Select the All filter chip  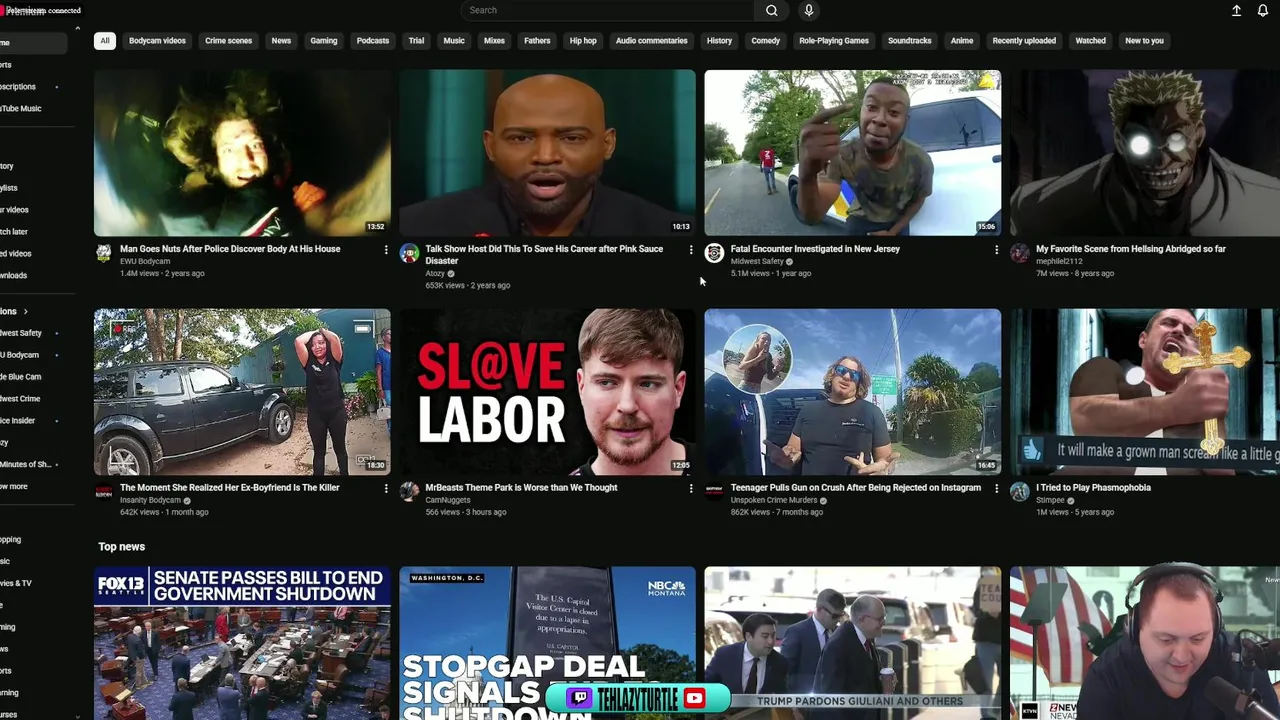point(105,41)
